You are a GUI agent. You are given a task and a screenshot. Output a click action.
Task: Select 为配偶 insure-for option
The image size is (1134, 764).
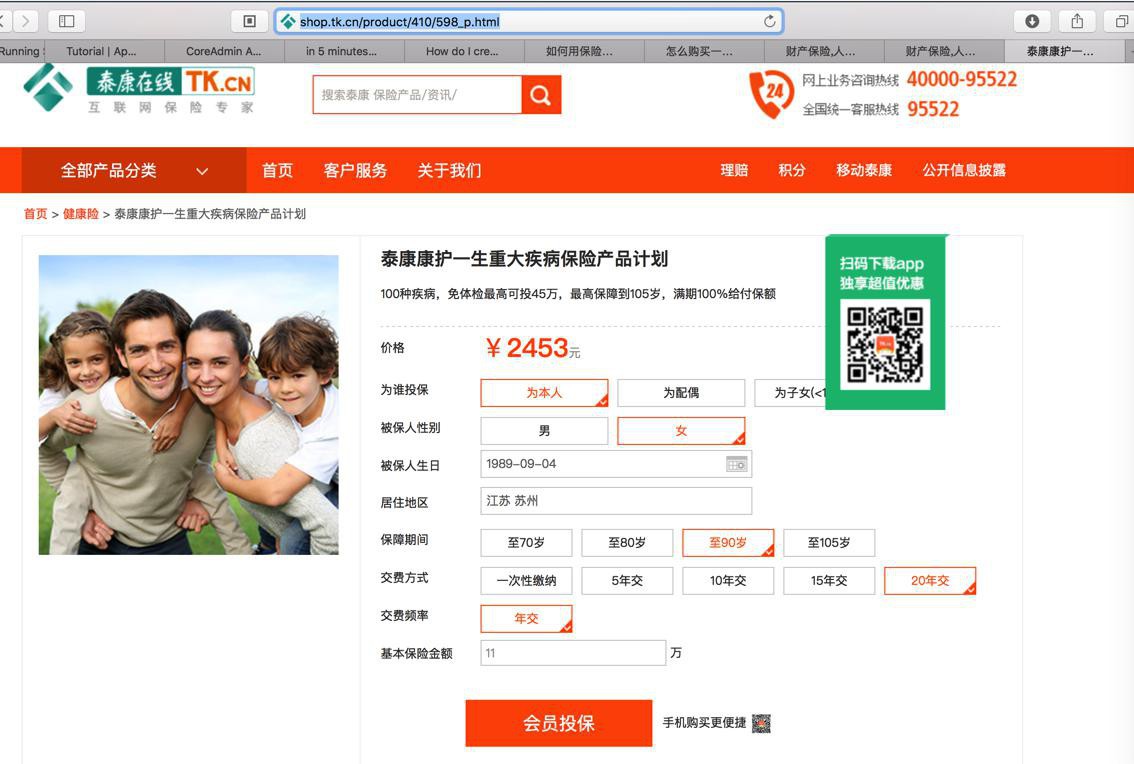tap(681, 393)
